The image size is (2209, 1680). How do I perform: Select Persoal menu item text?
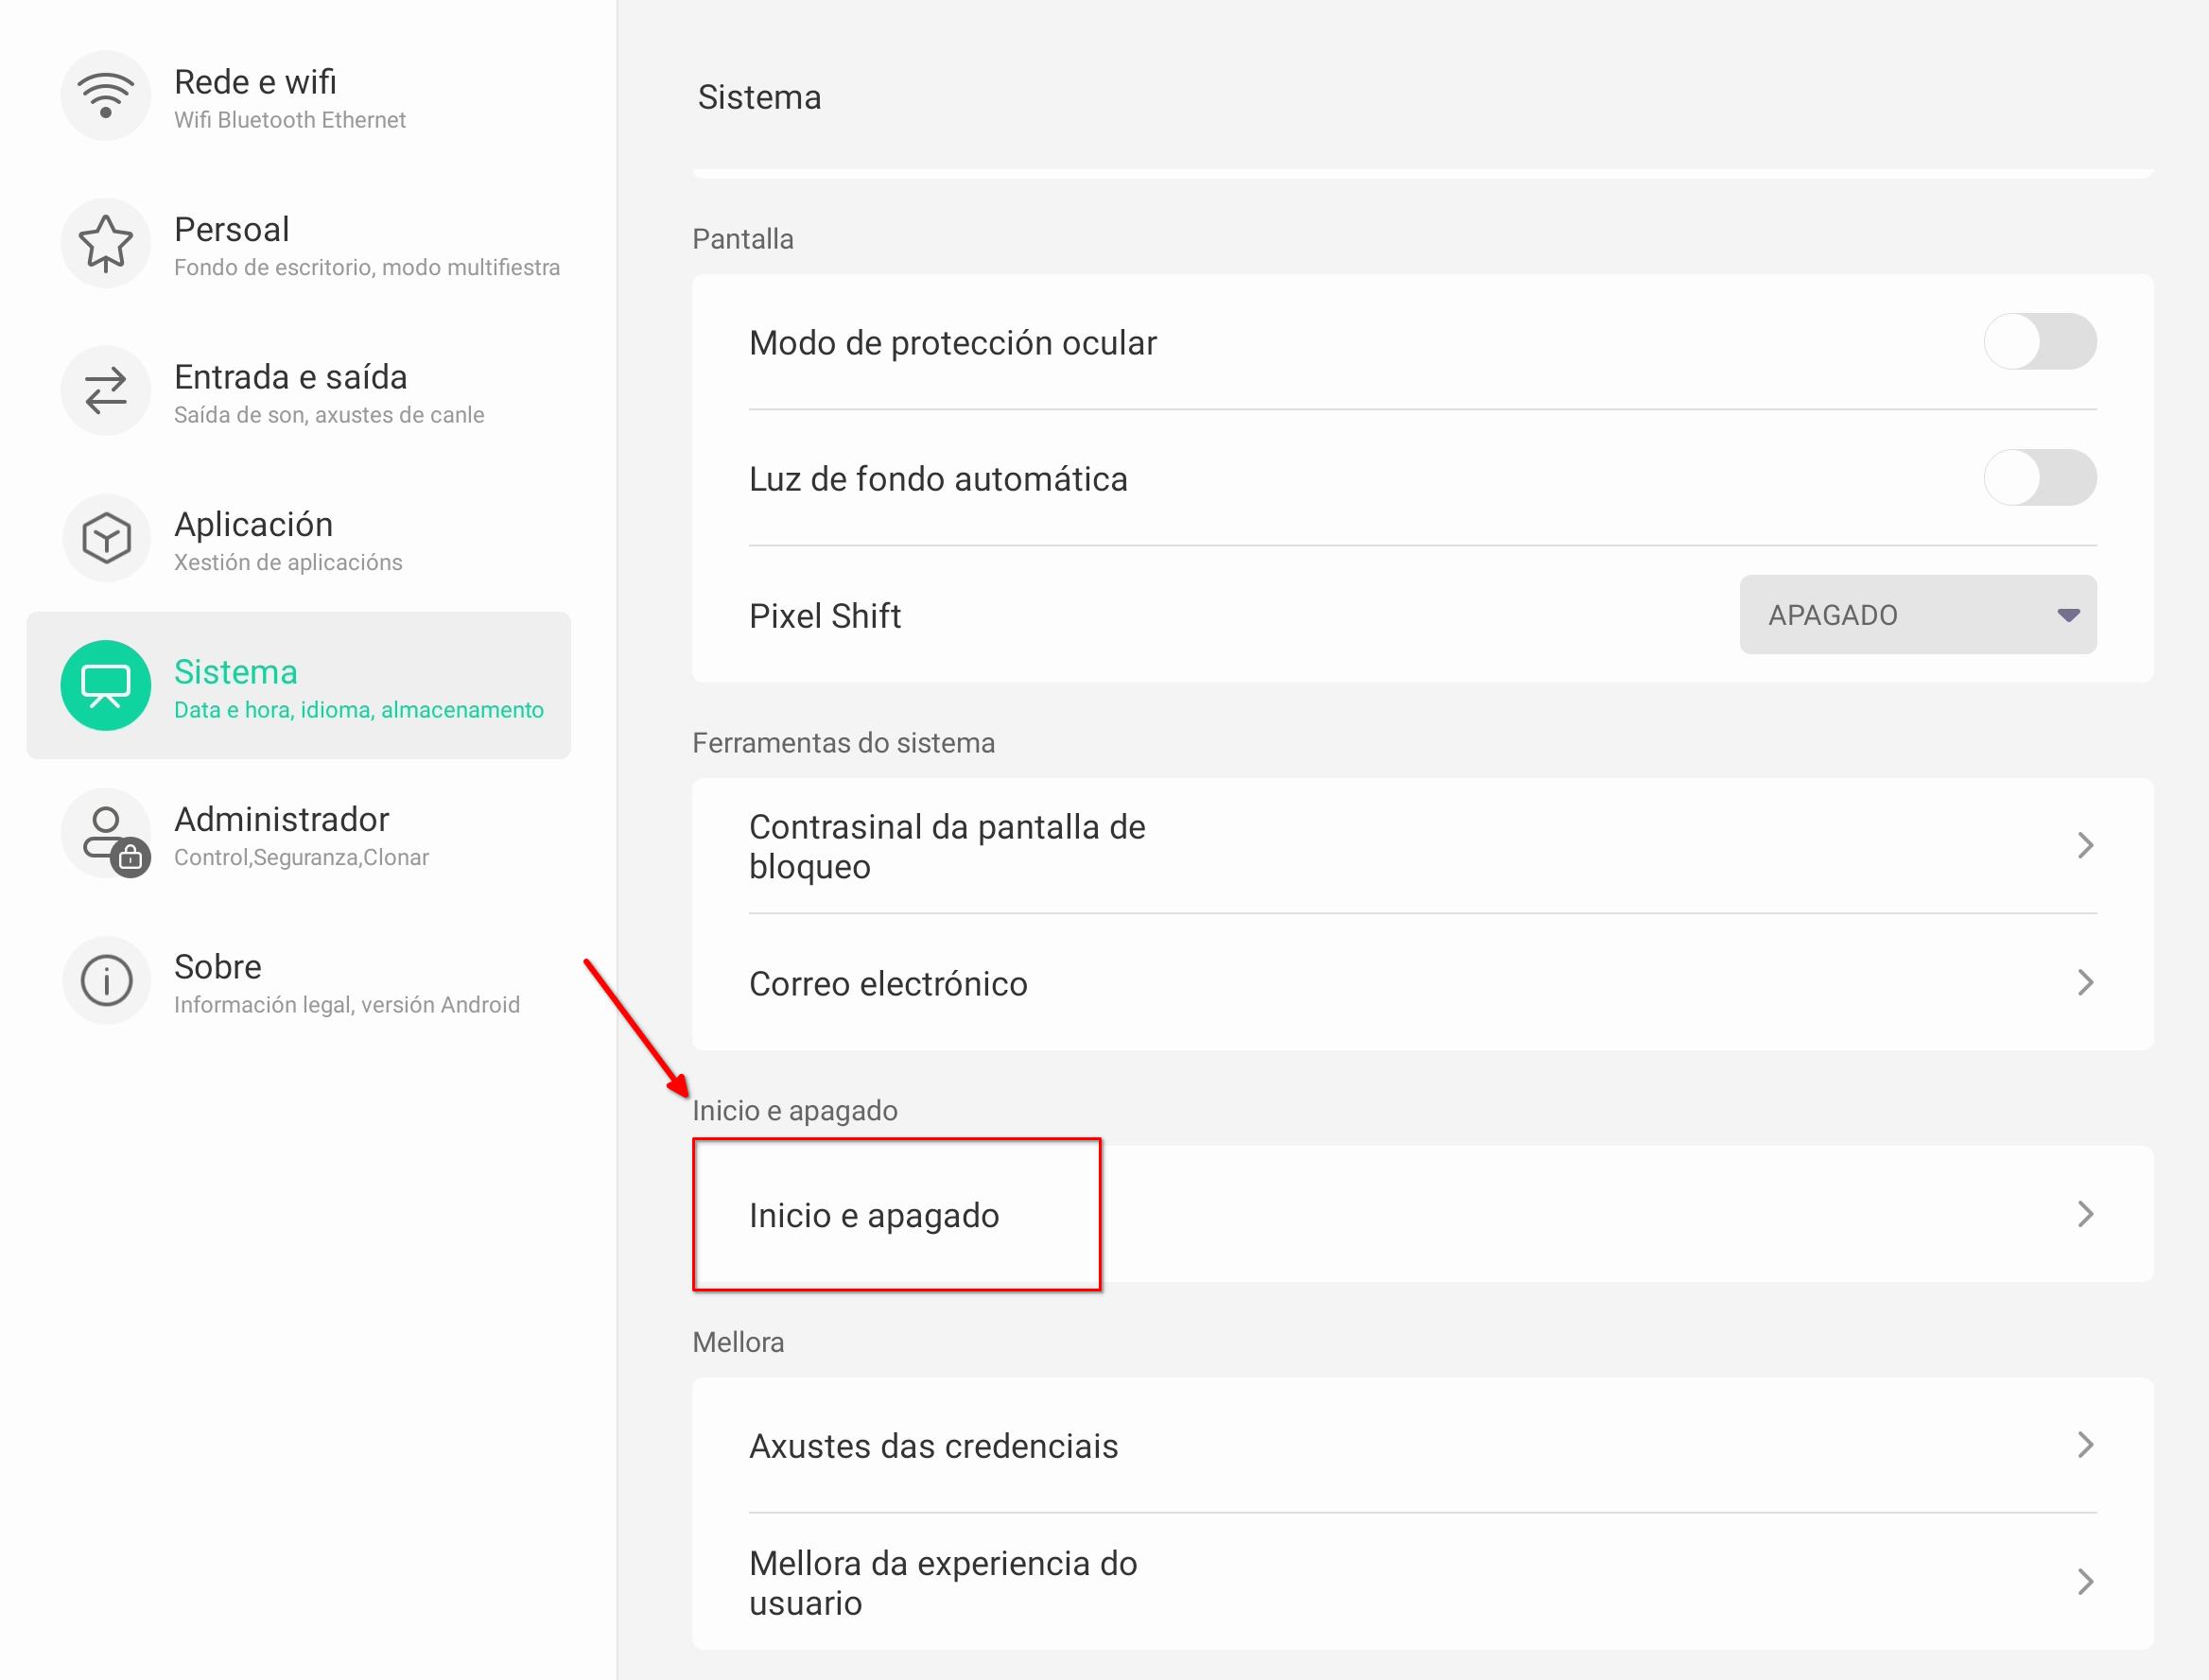point(232,230)
